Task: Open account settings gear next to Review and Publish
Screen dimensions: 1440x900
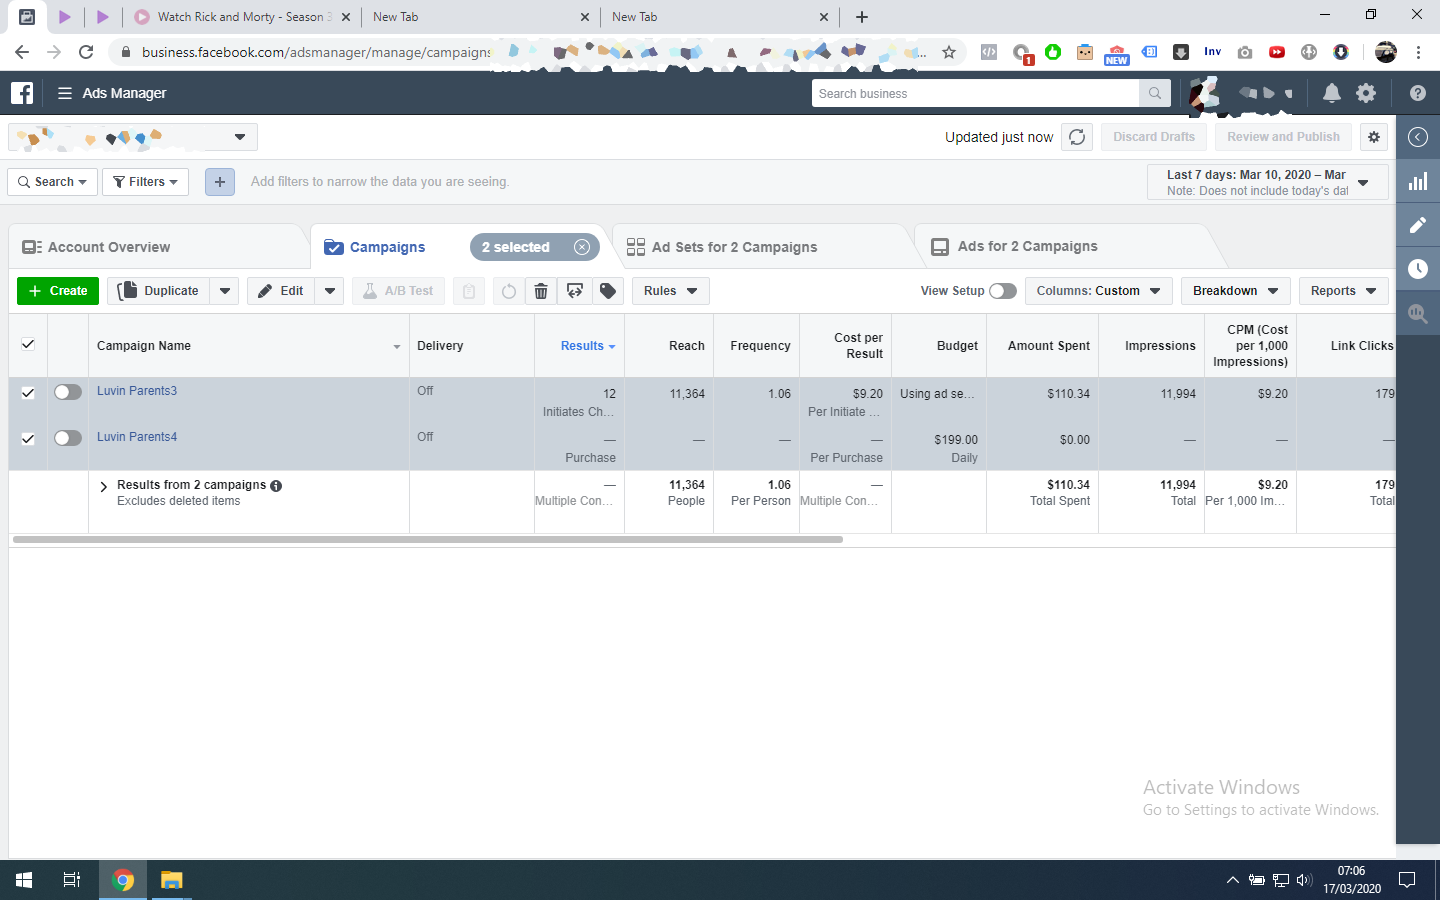Action: (1374, 137)
